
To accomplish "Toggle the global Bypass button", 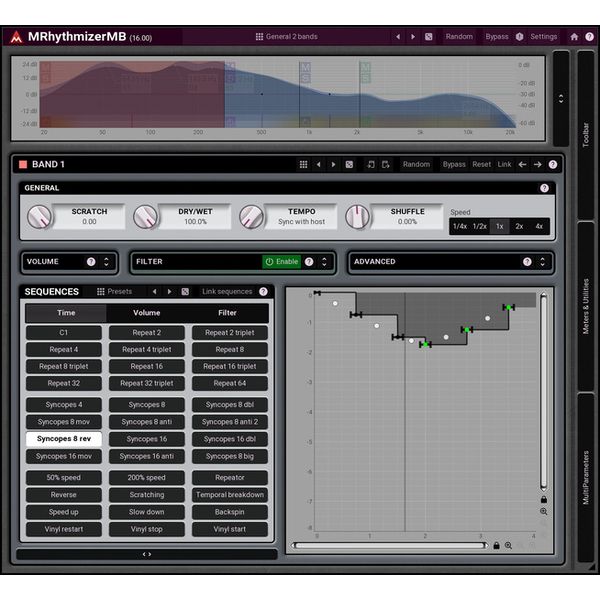I will (496, 37).
